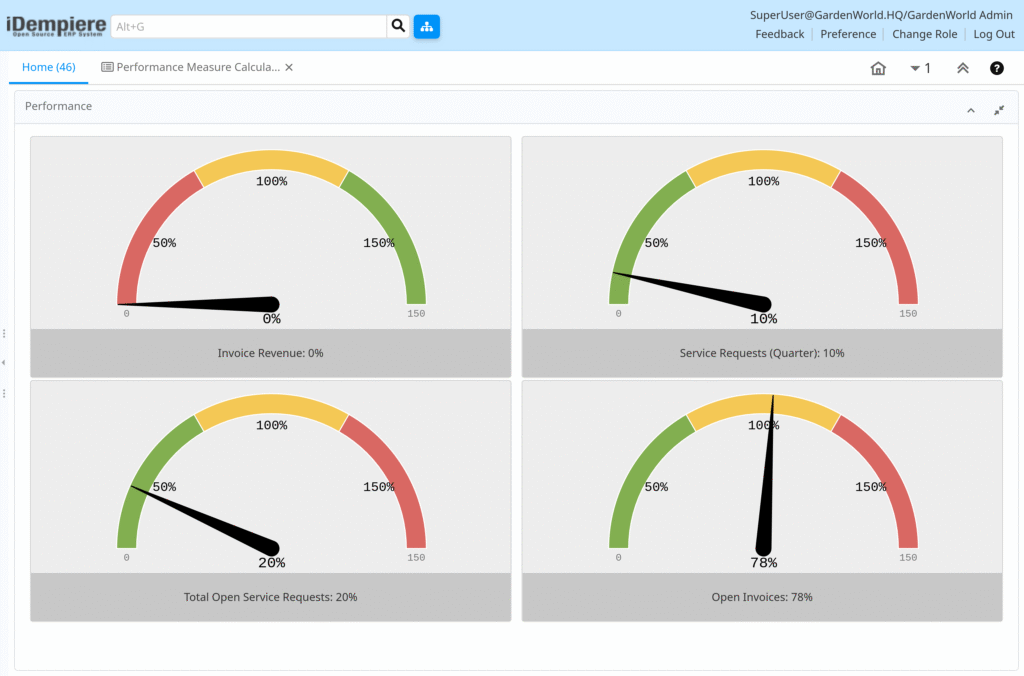Click the iDempiere logo
The height and width of the screenshot is (676, 1024).
56,26
